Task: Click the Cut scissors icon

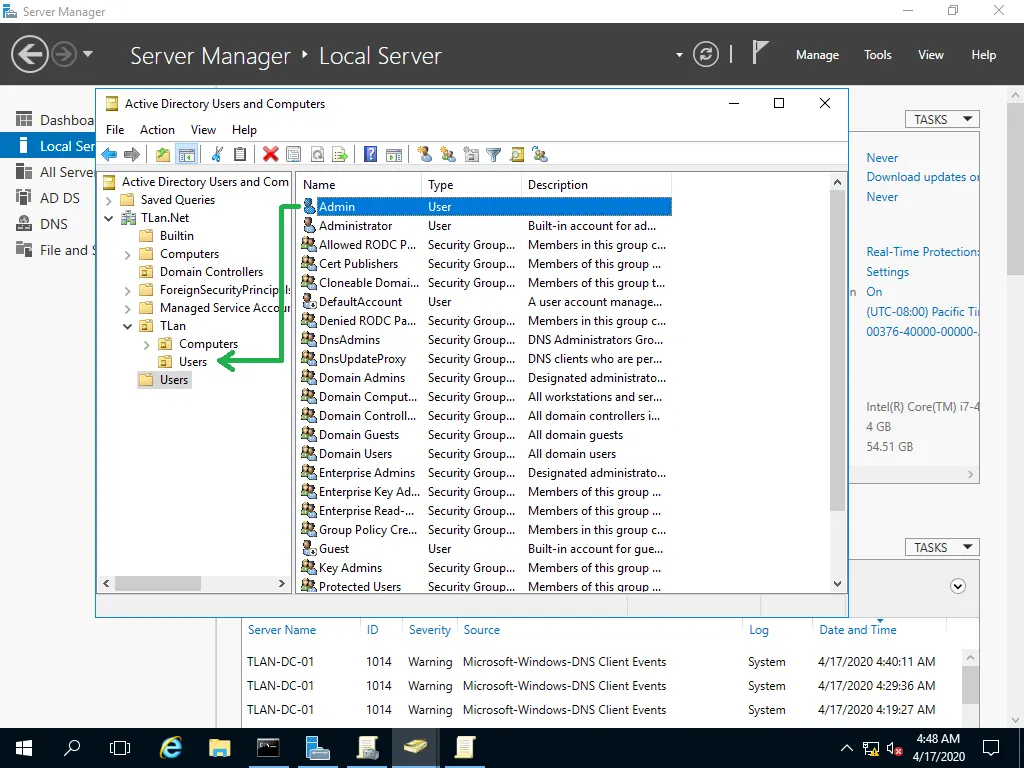Action: point(217,155)
